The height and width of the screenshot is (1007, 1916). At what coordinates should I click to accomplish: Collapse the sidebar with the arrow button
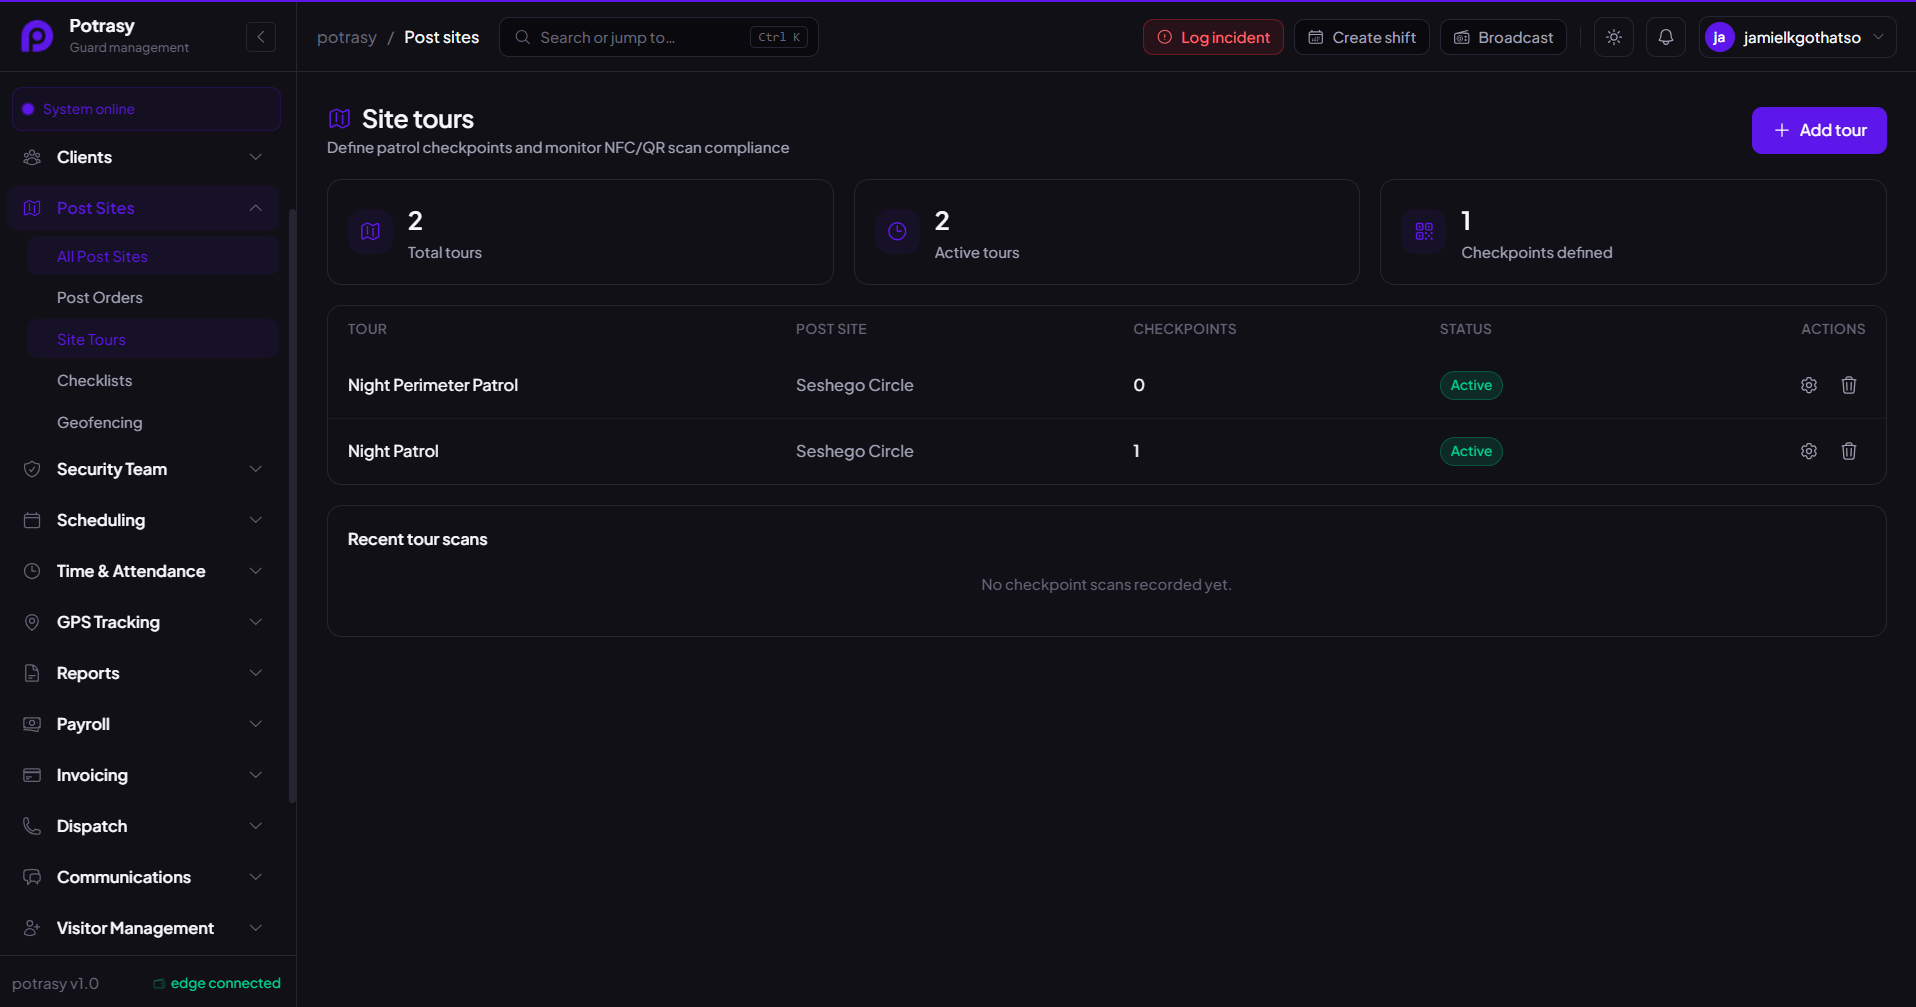pos(261,37)
